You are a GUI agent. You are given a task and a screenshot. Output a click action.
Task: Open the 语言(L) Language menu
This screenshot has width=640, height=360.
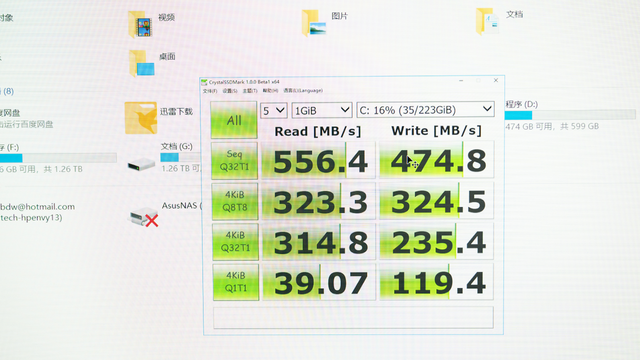[x=303, y=91]
